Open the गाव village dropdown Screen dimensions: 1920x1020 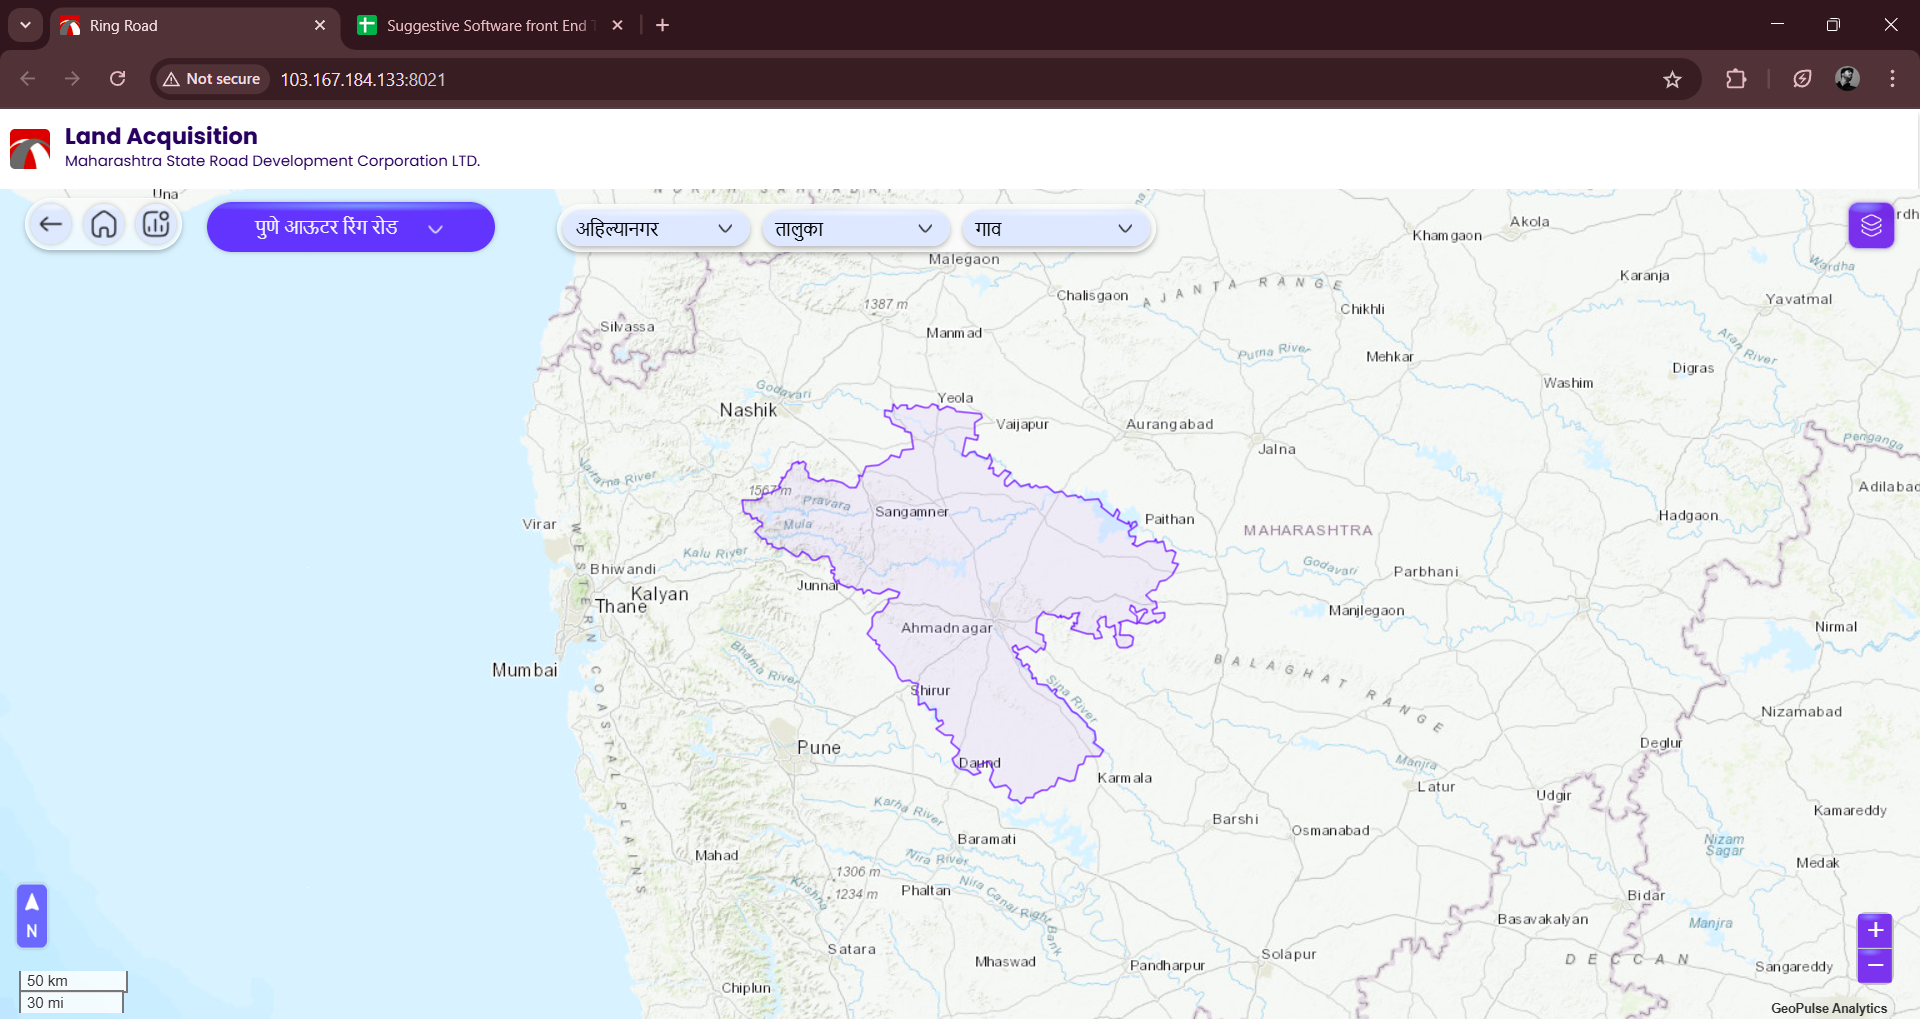[x=1054, y=229]
